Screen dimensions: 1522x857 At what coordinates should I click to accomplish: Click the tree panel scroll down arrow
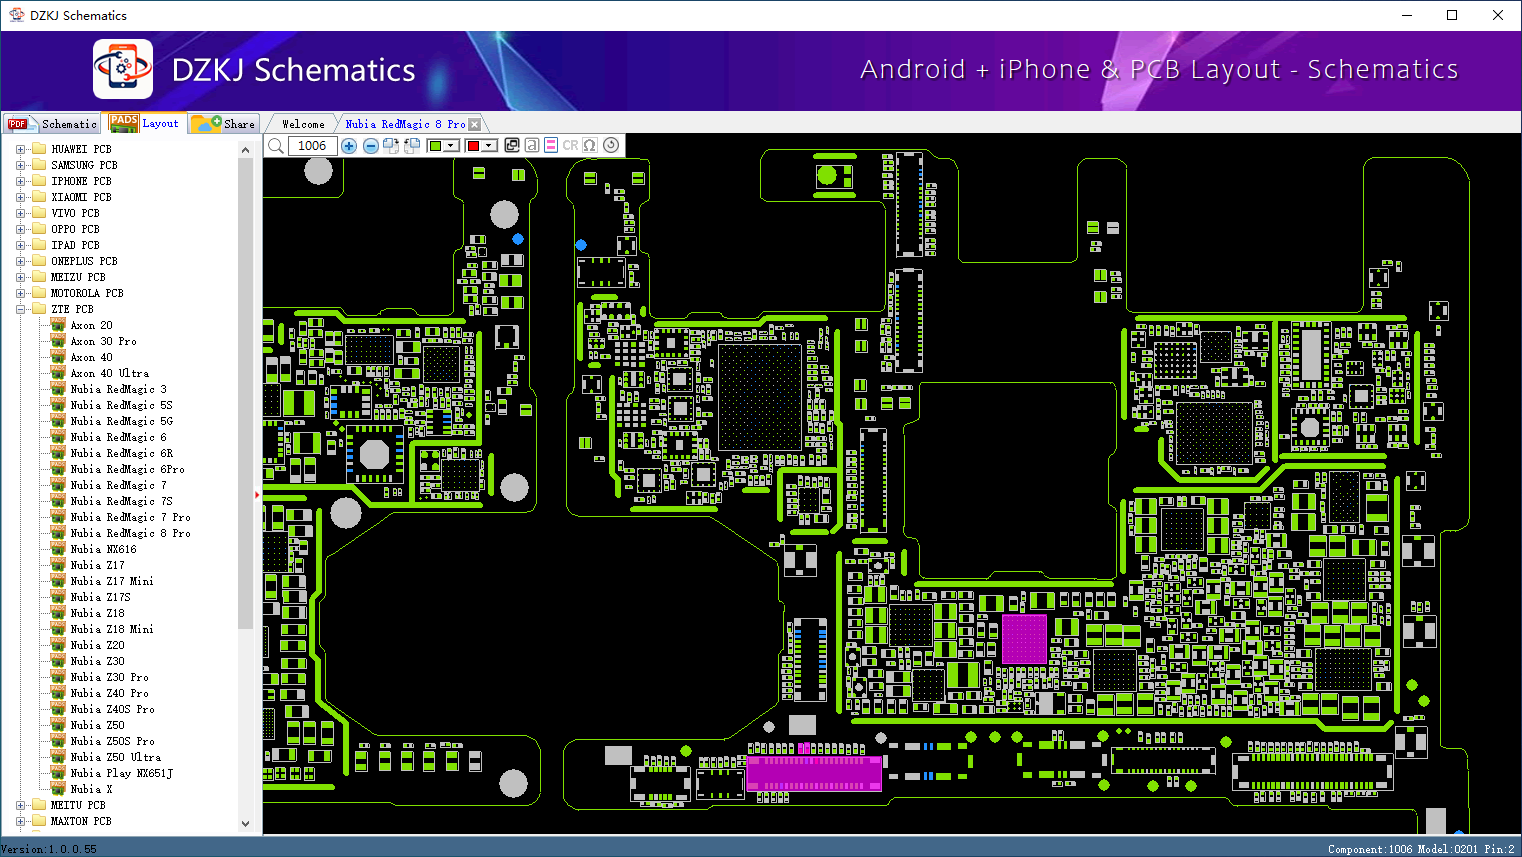click(x=246, y=824)
